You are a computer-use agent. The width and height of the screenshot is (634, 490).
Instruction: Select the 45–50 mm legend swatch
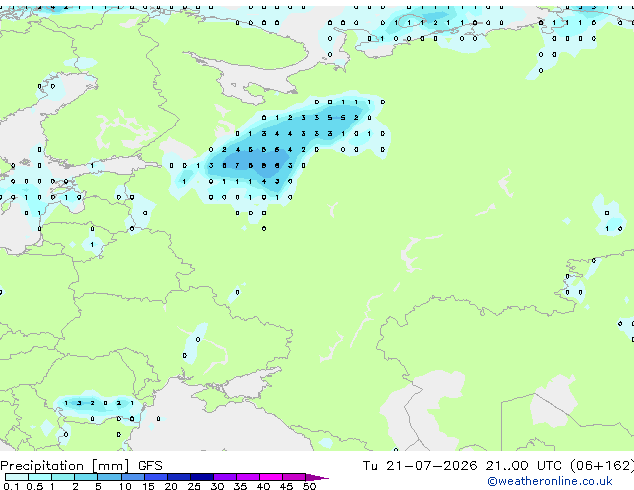294,477
